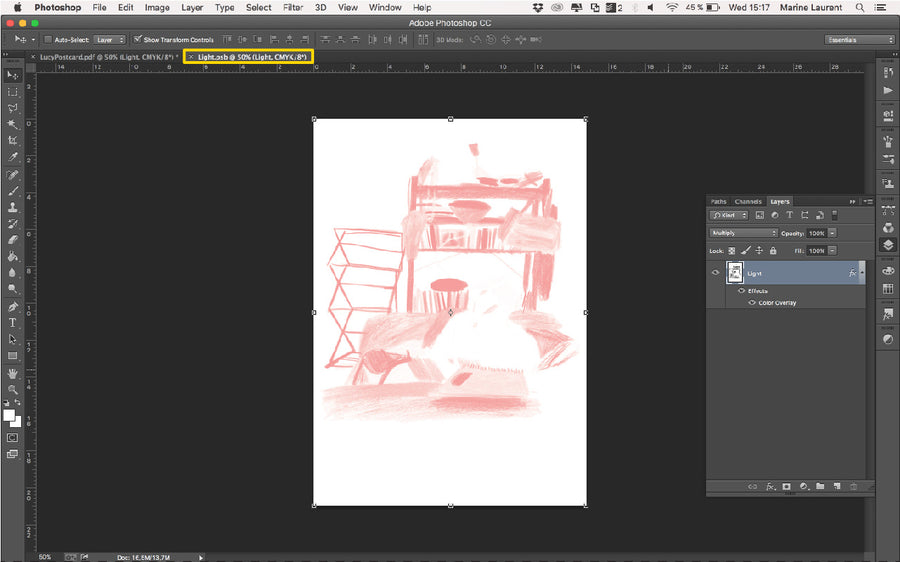
Task: Open the Fill slider dropdown arrow
Action: pyautogui.click(x=832, y=251)
